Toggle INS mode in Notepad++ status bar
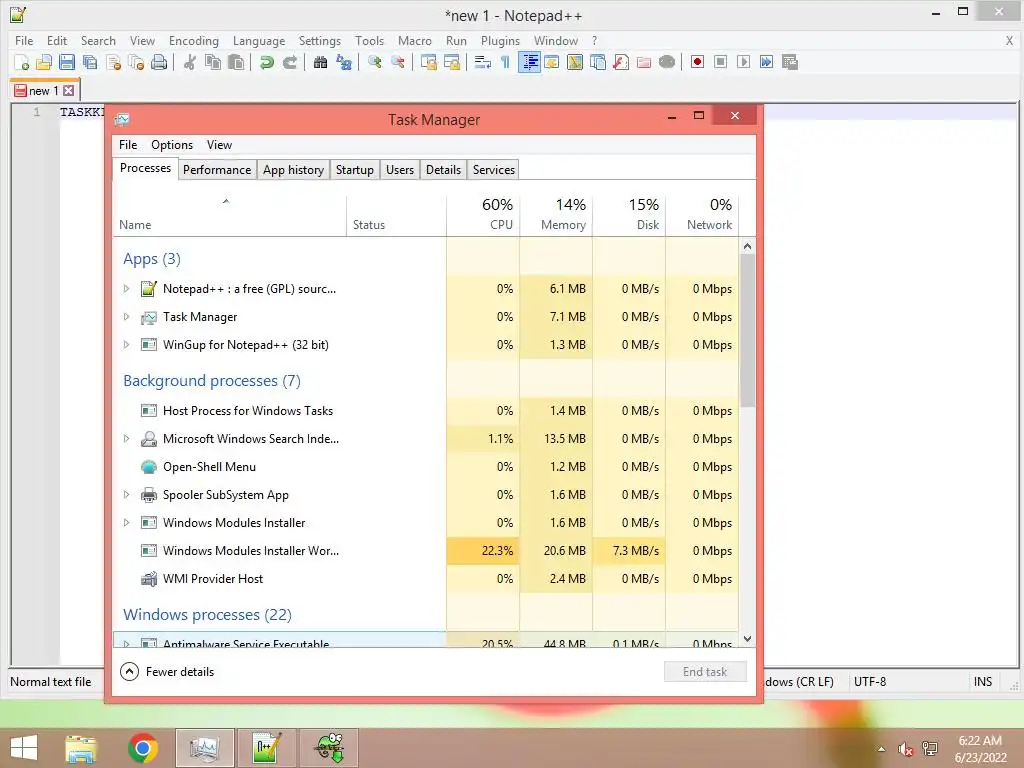The width and height of the screenshot is (1024, 768). tap(983, 682)
